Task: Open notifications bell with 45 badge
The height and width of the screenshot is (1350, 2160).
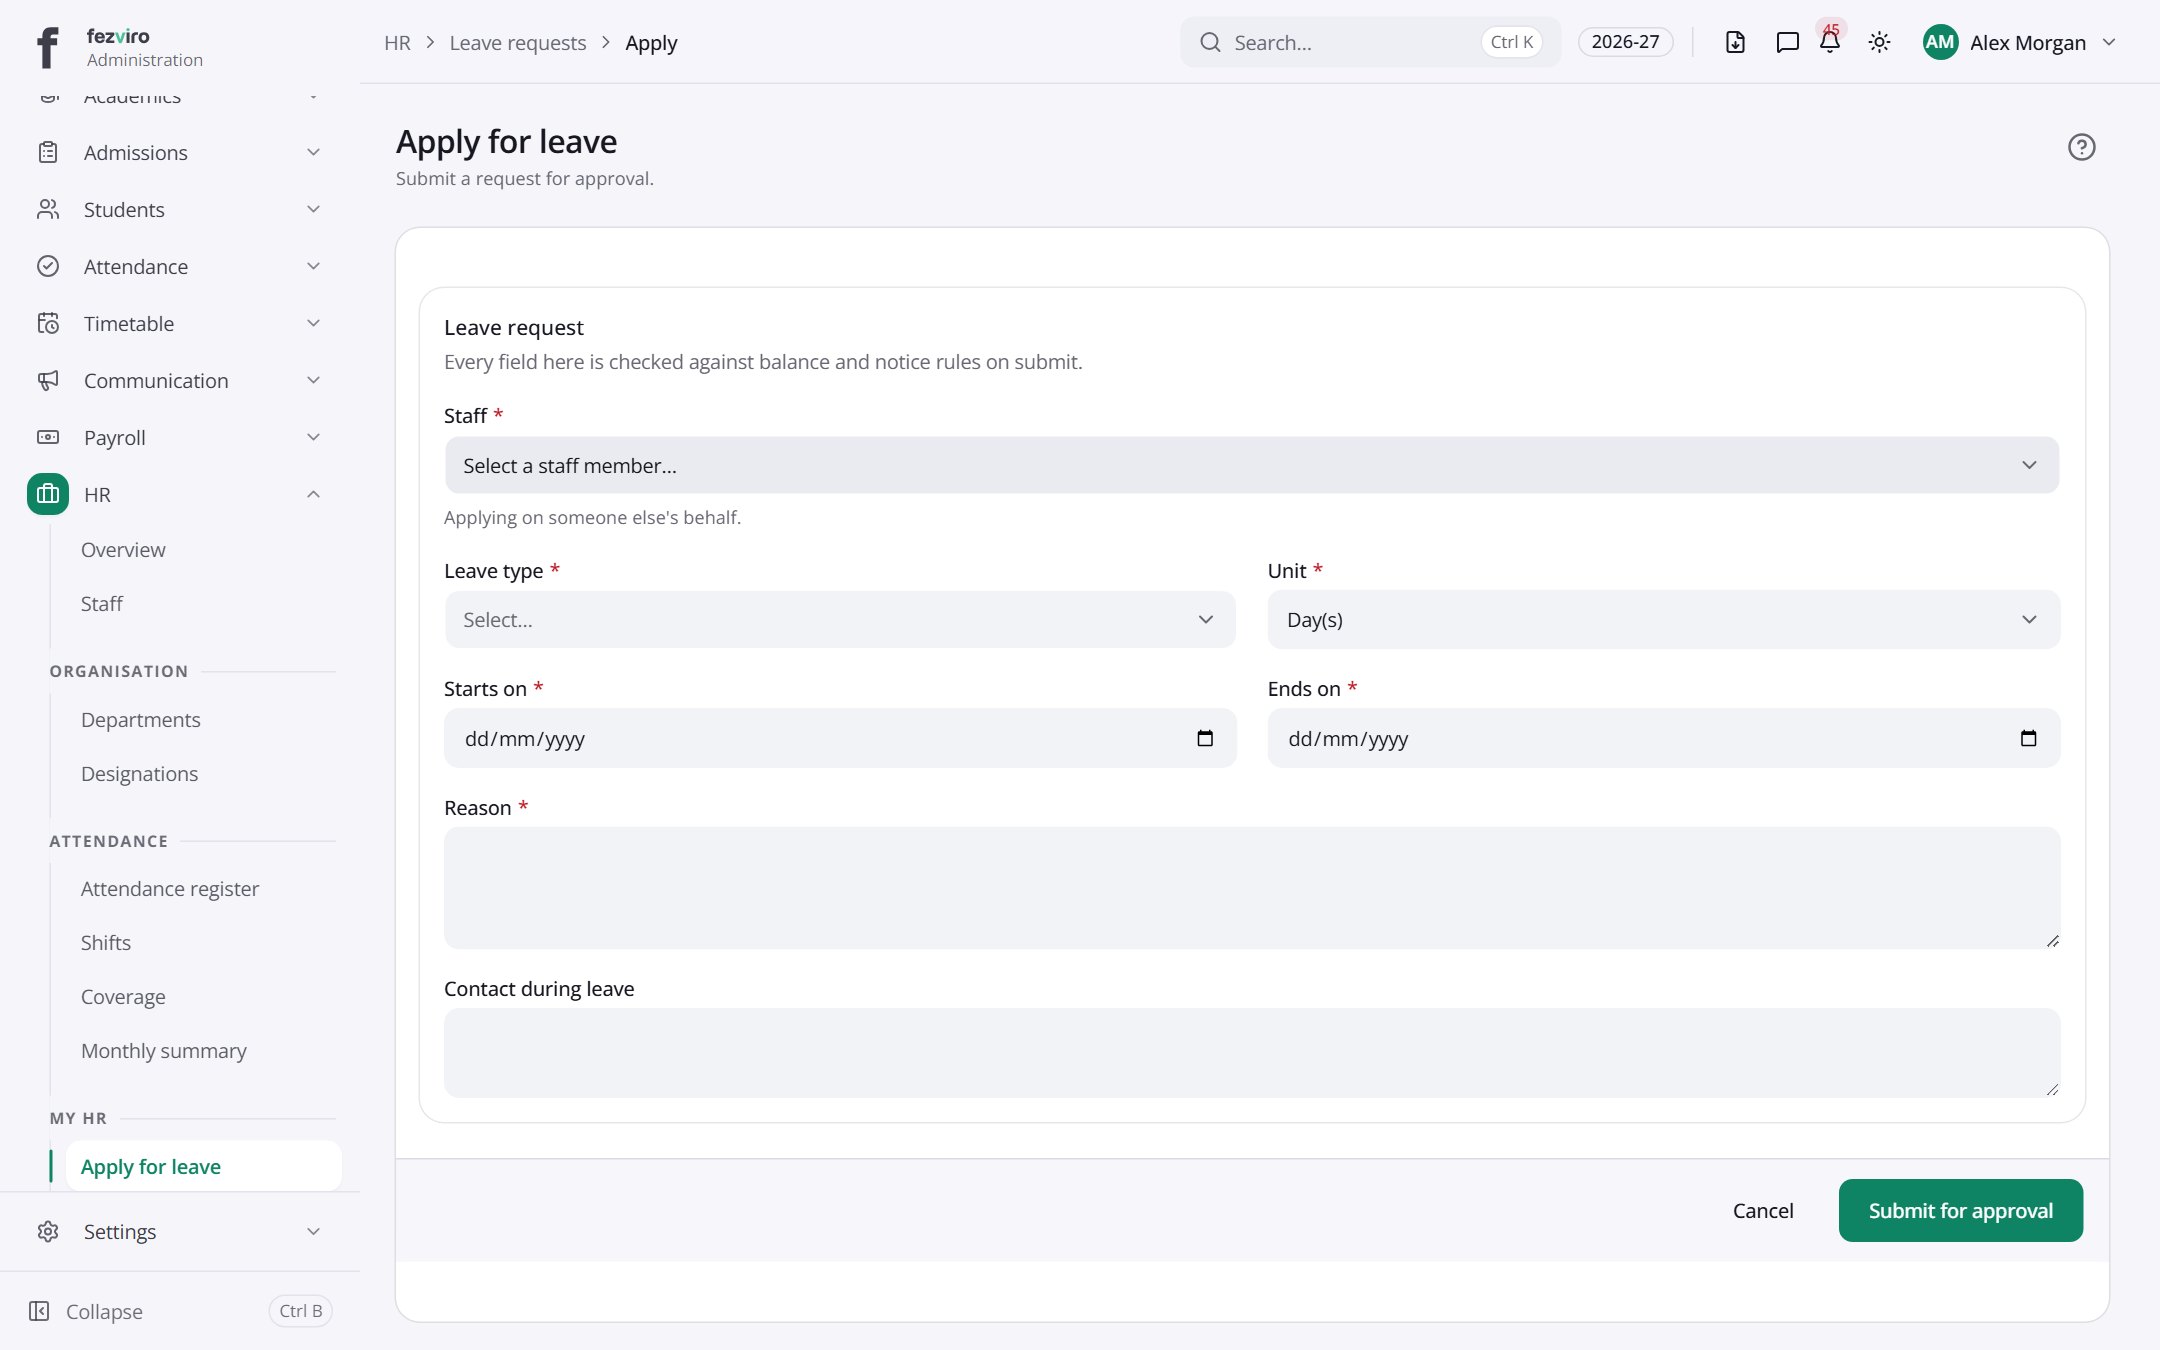Action: (1830, 42)
